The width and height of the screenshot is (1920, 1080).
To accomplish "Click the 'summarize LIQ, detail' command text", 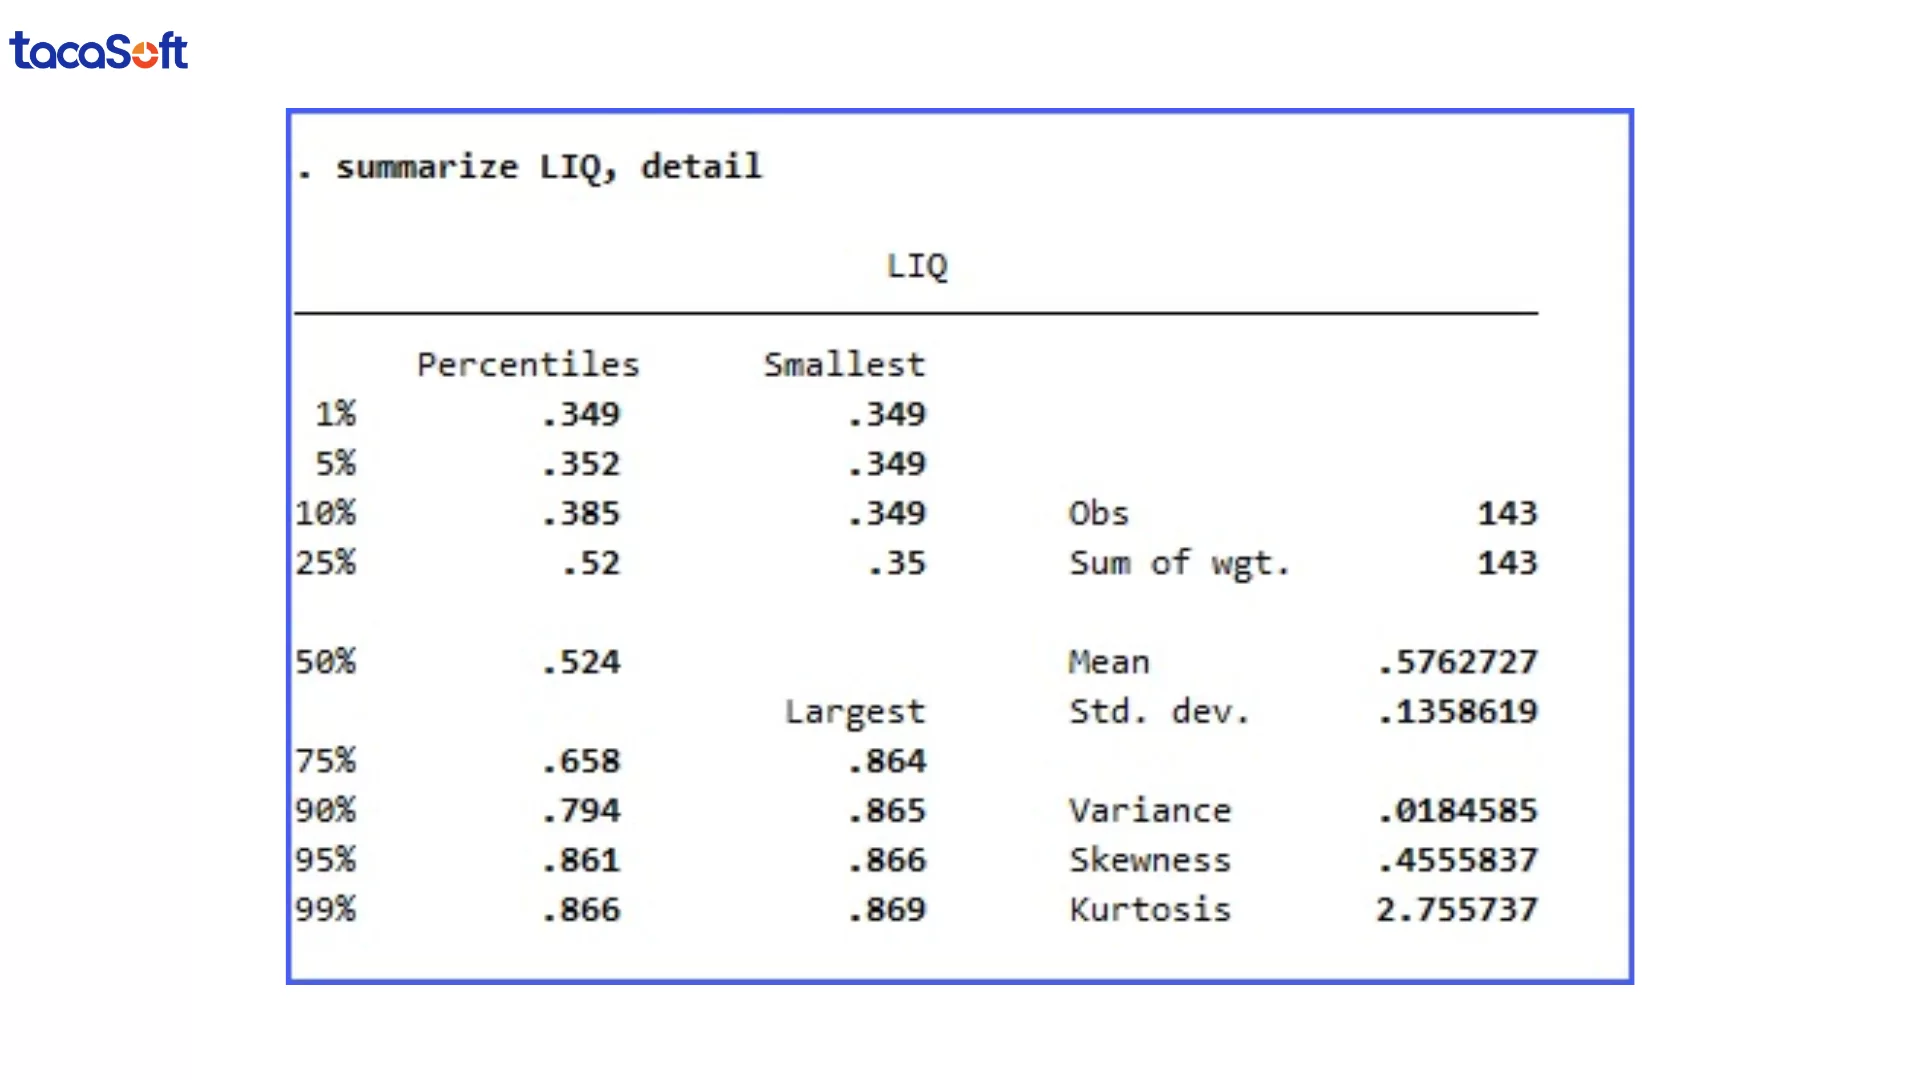I will point(548,167).
